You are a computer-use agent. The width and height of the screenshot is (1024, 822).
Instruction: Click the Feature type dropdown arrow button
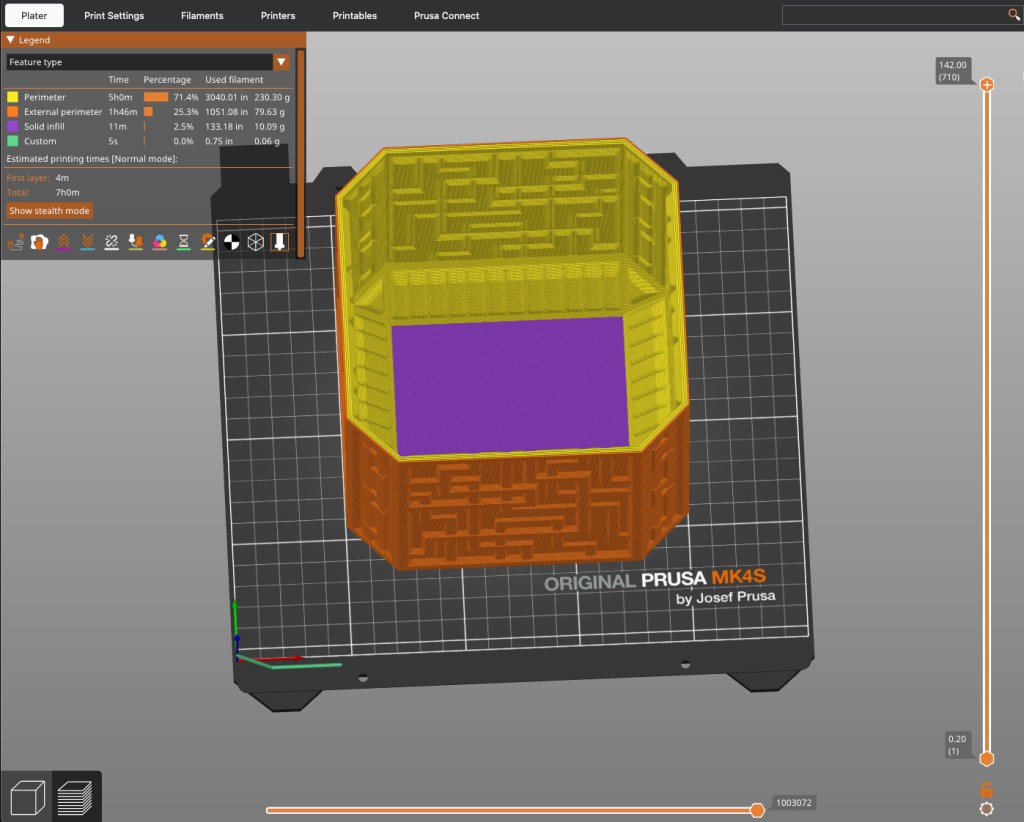(x=281, y=62)
